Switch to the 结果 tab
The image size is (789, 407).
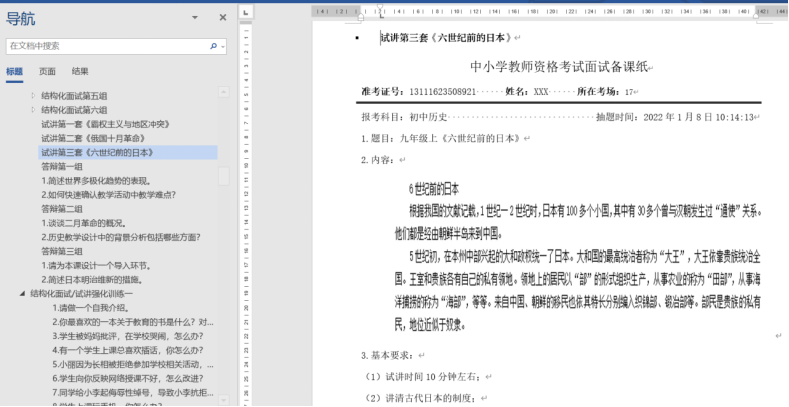point(80,72)
